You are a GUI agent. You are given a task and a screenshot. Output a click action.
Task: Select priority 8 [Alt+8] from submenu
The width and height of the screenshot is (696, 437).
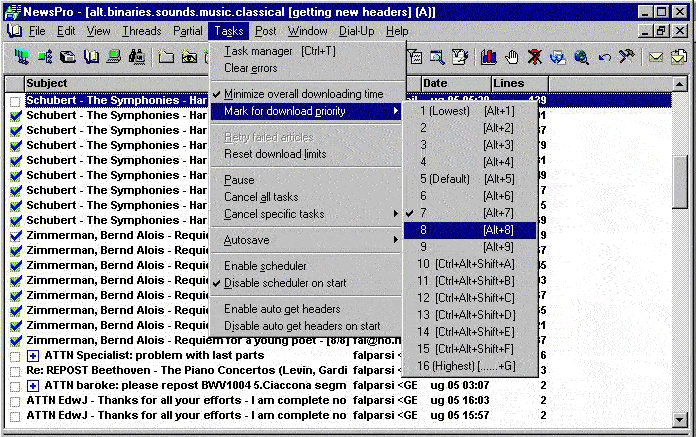pos(469,230)
